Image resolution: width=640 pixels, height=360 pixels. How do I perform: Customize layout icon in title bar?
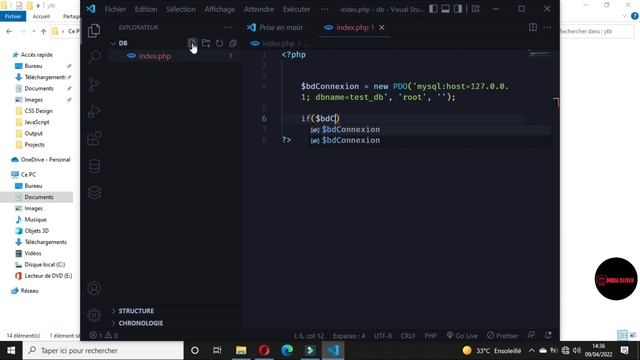point(476,9)
